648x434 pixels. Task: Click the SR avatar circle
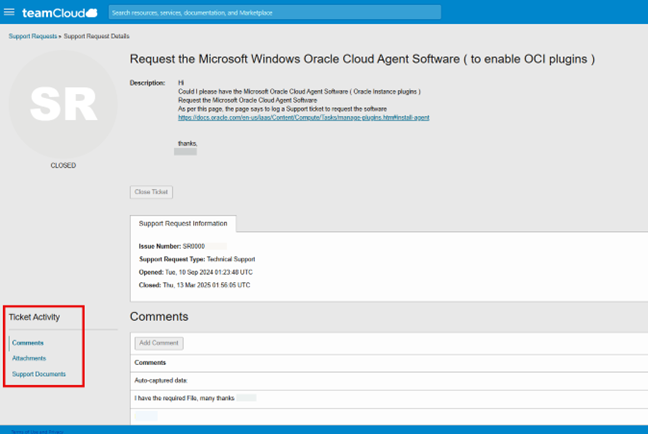pos(63,105)
